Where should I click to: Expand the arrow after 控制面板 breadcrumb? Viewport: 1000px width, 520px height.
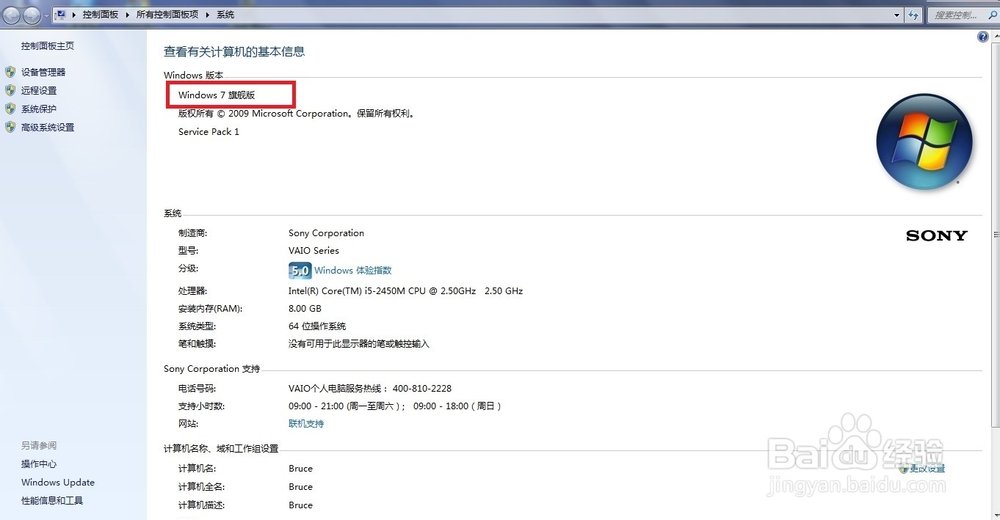[127, 15]
